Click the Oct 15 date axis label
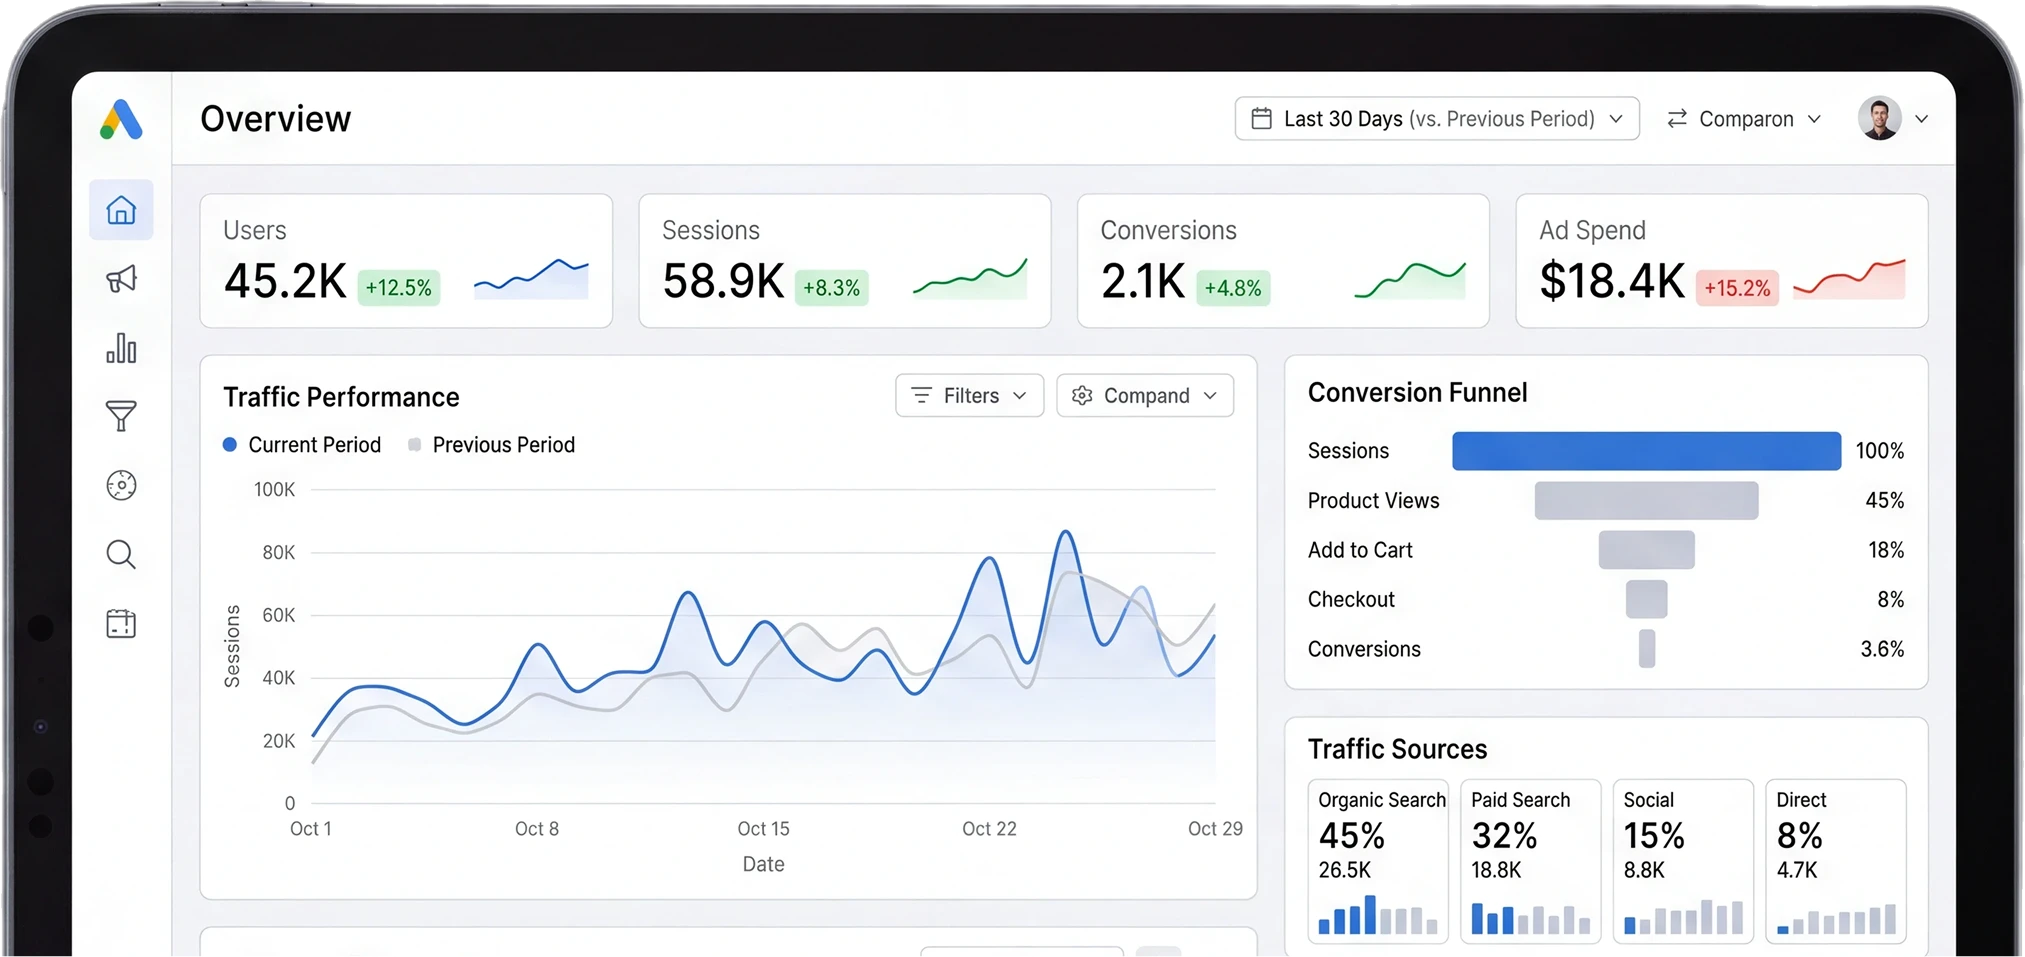 763,829
